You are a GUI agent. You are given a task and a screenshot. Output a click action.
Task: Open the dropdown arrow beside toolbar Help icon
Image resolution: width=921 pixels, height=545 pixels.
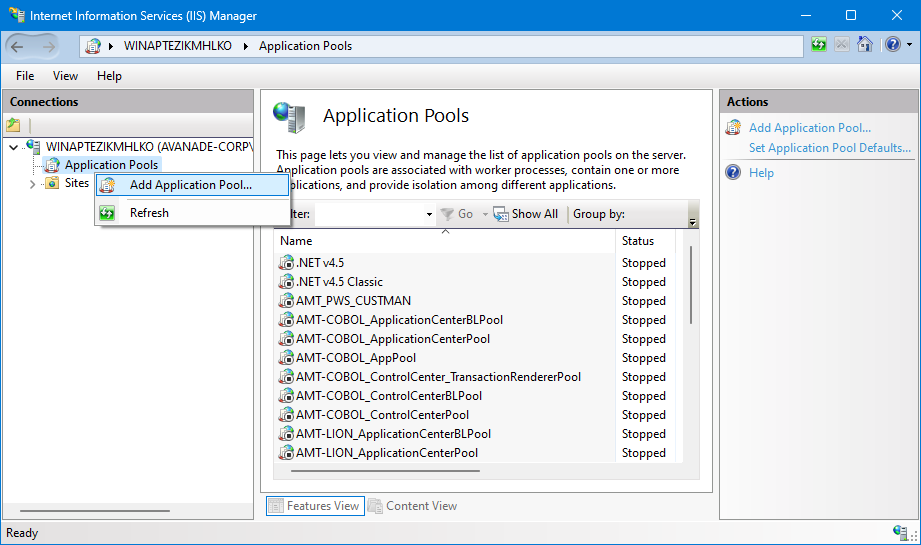909,45
